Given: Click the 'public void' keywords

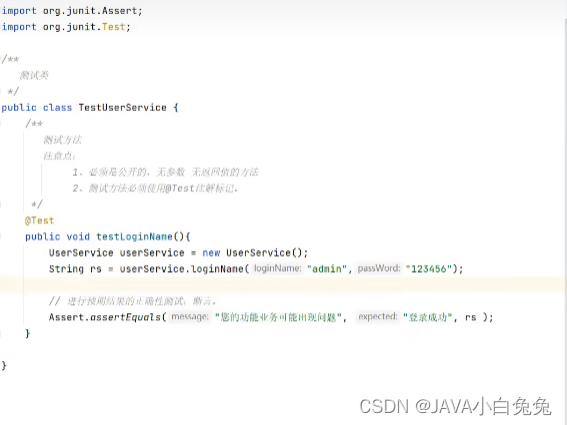Looking at the screenshot, I should (57, 237).
